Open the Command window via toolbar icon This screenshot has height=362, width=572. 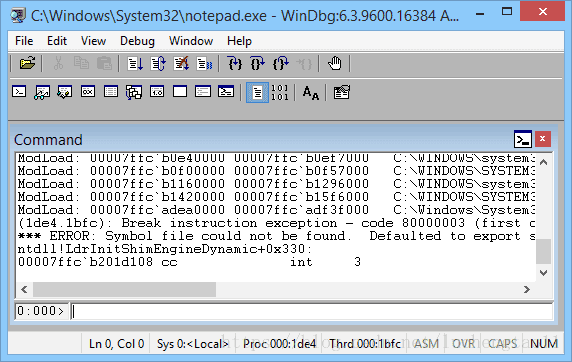19,92
